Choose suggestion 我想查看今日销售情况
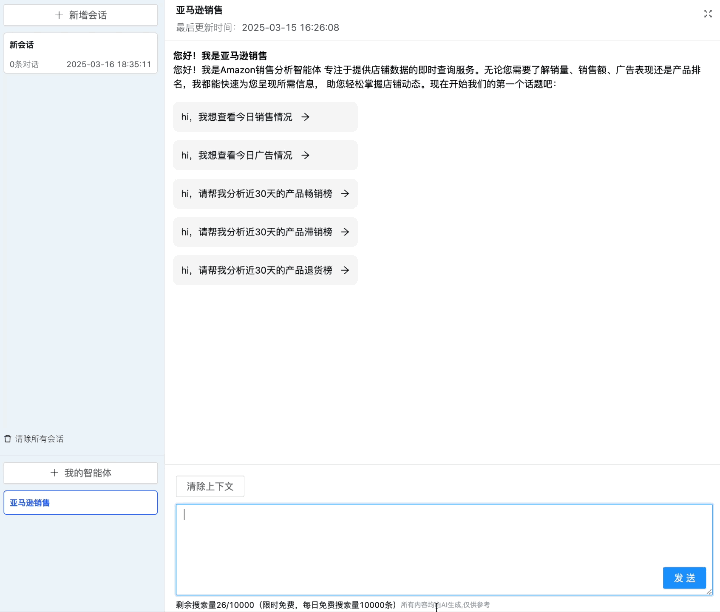The width and height of the screenshot is (720, 612). point(265,117)
